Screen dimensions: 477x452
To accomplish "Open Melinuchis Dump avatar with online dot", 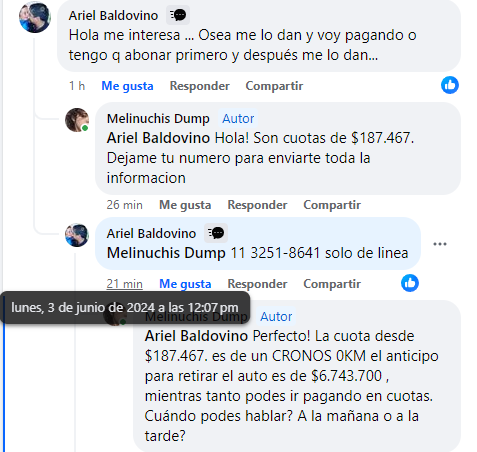I will 77,120.
